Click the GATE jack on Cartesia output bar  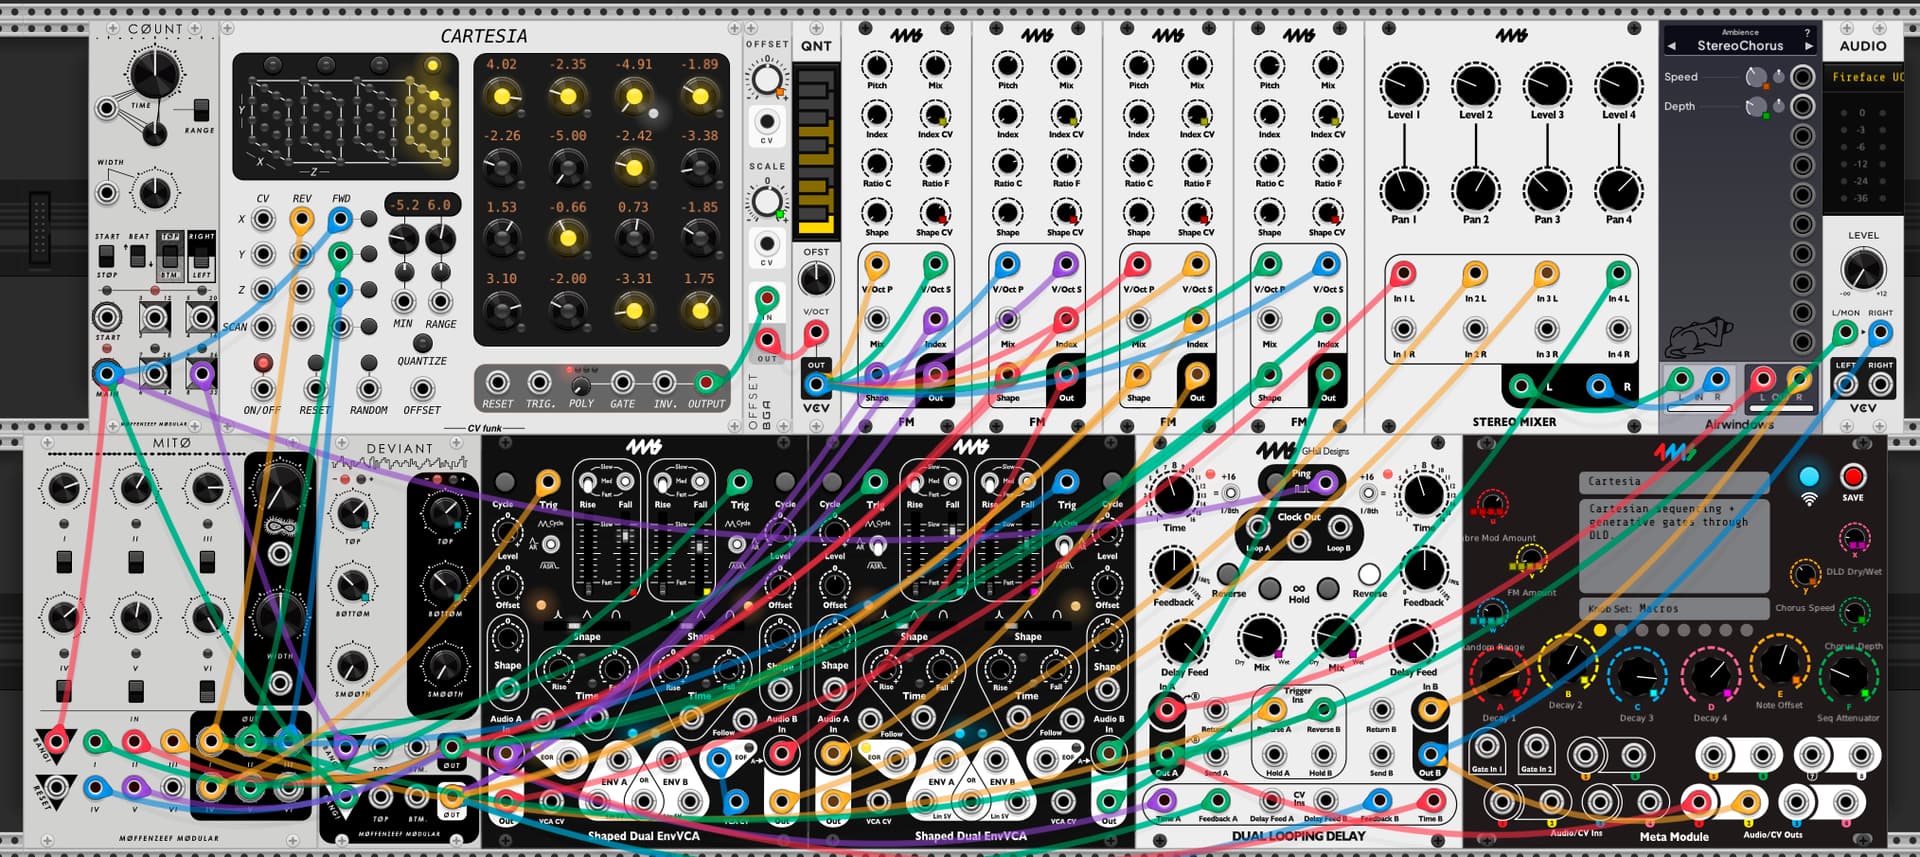click(x=622, y=382)
